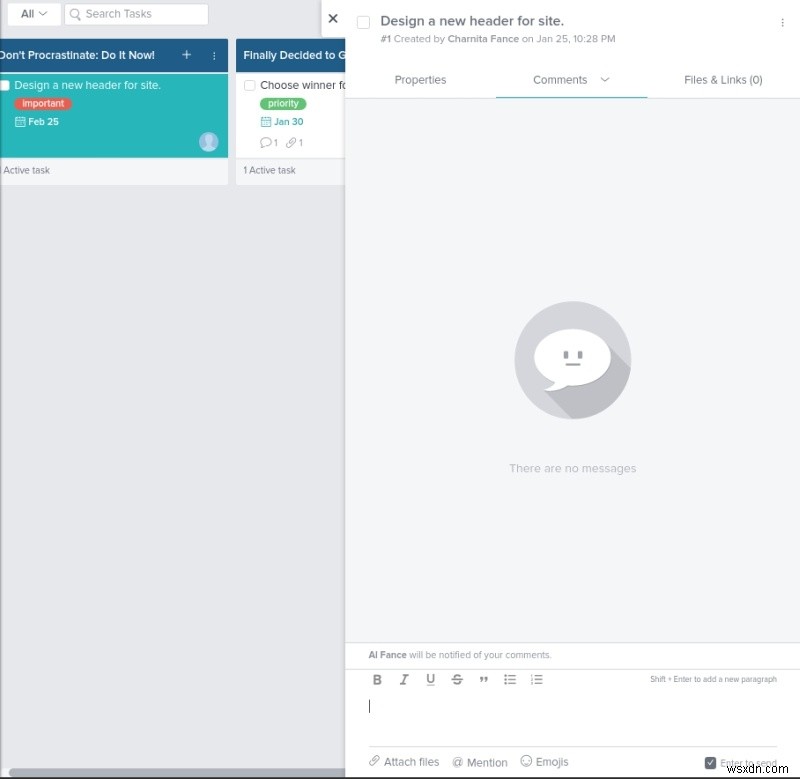Insert a bulleted list in comment
Image resolution: width=800 pixels, height=779 pixels.
click(510, 680)
